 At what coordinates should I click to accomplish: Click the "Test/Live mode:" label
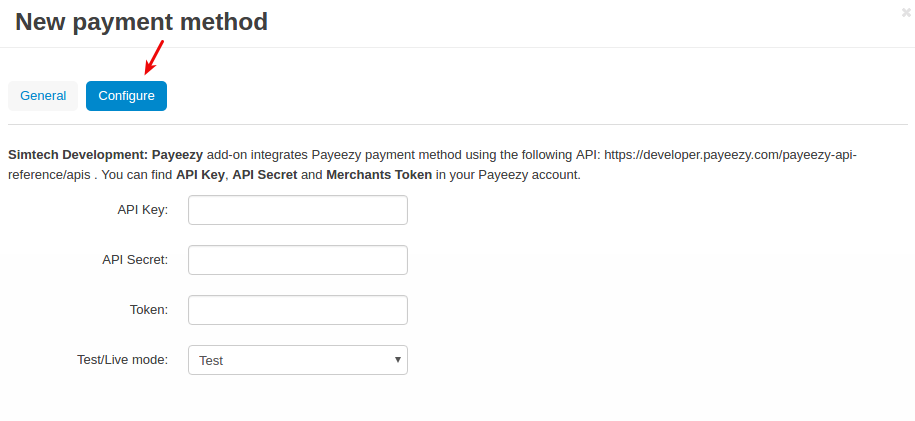click(123, 360)
